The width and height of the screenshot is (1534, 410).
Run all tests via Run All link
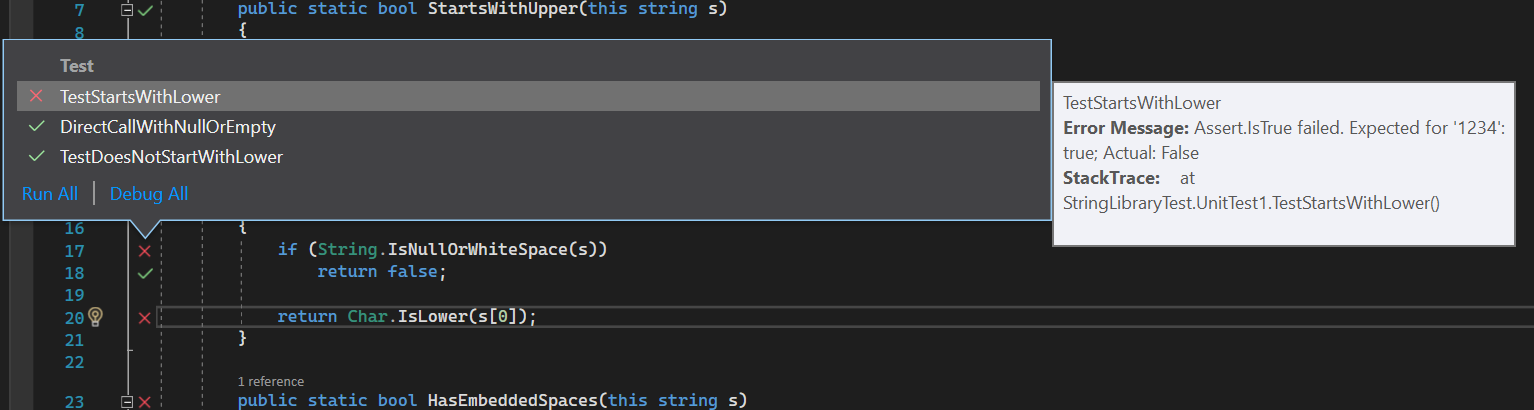pyautogui.click(x=50, y=194)
